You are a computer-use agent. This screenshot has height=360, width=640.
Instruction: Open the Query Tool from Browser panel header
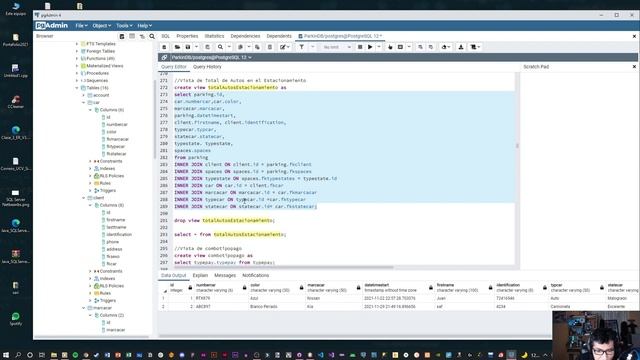tap(122, 36)
